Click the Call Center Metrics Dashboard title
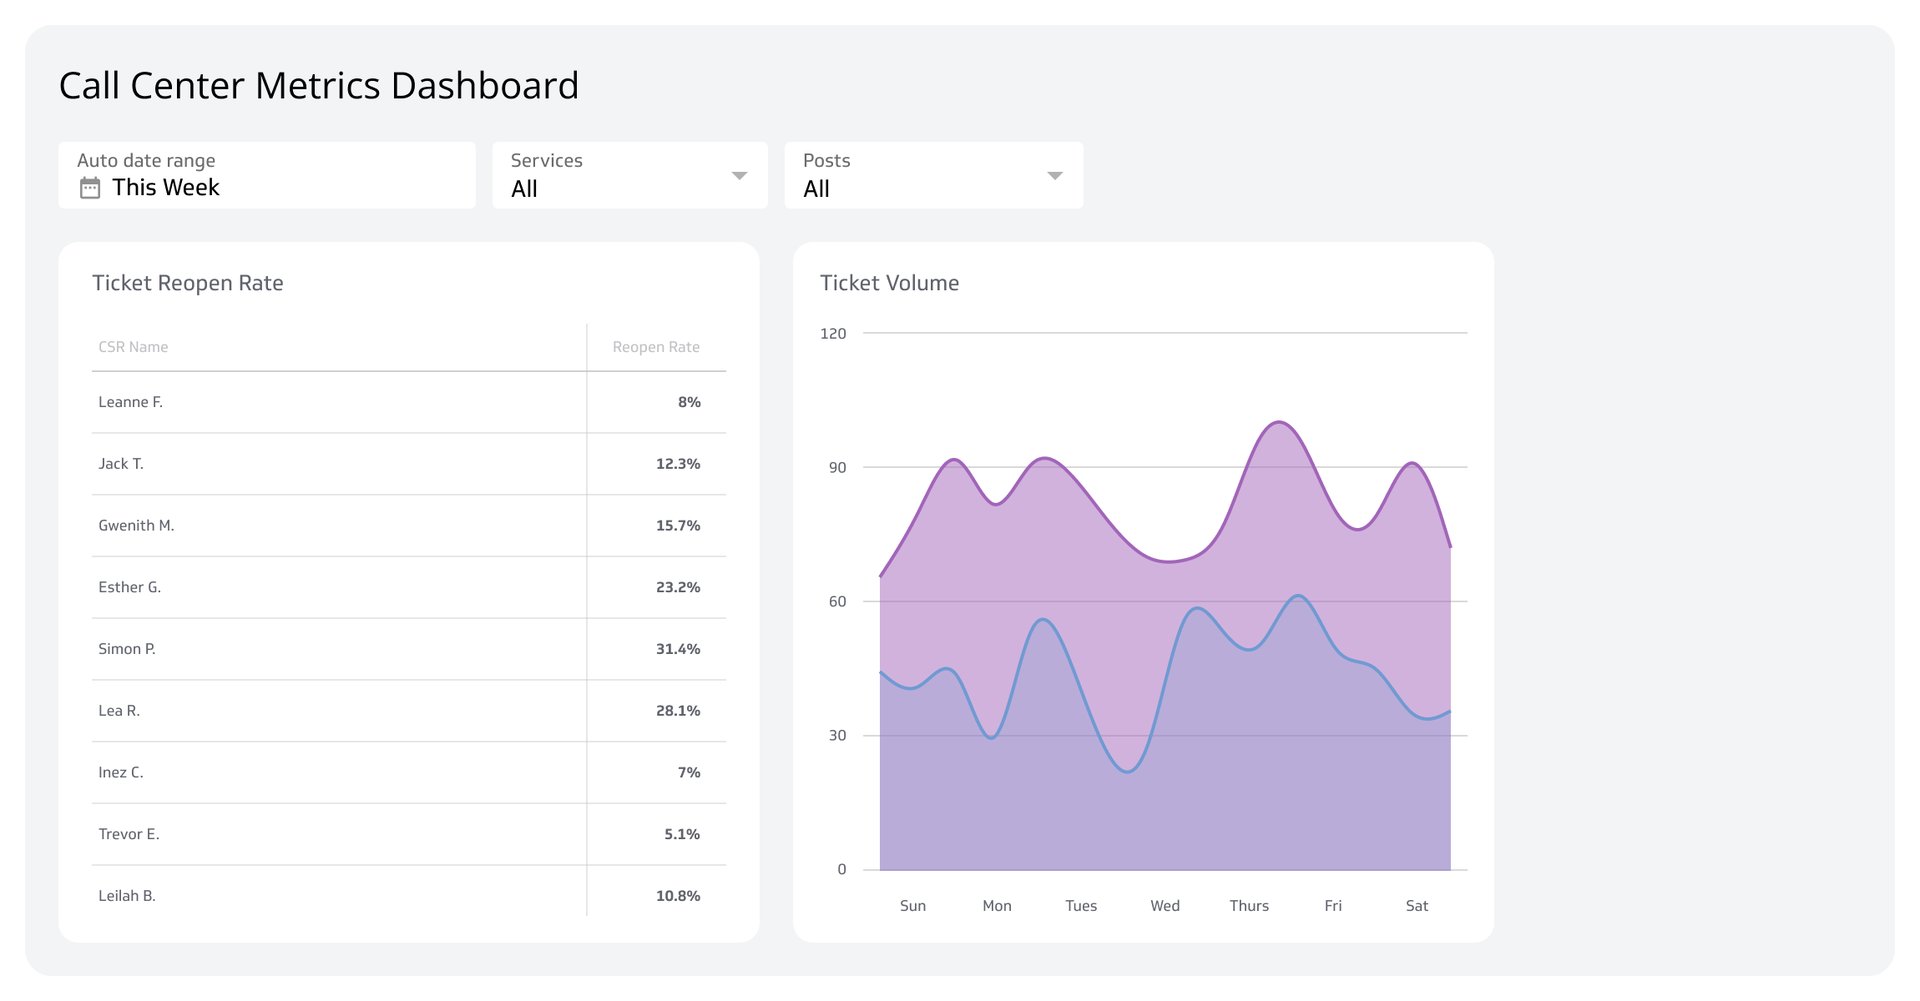The height and width of the screenshot is (1001, 1920). pos(319,85)
